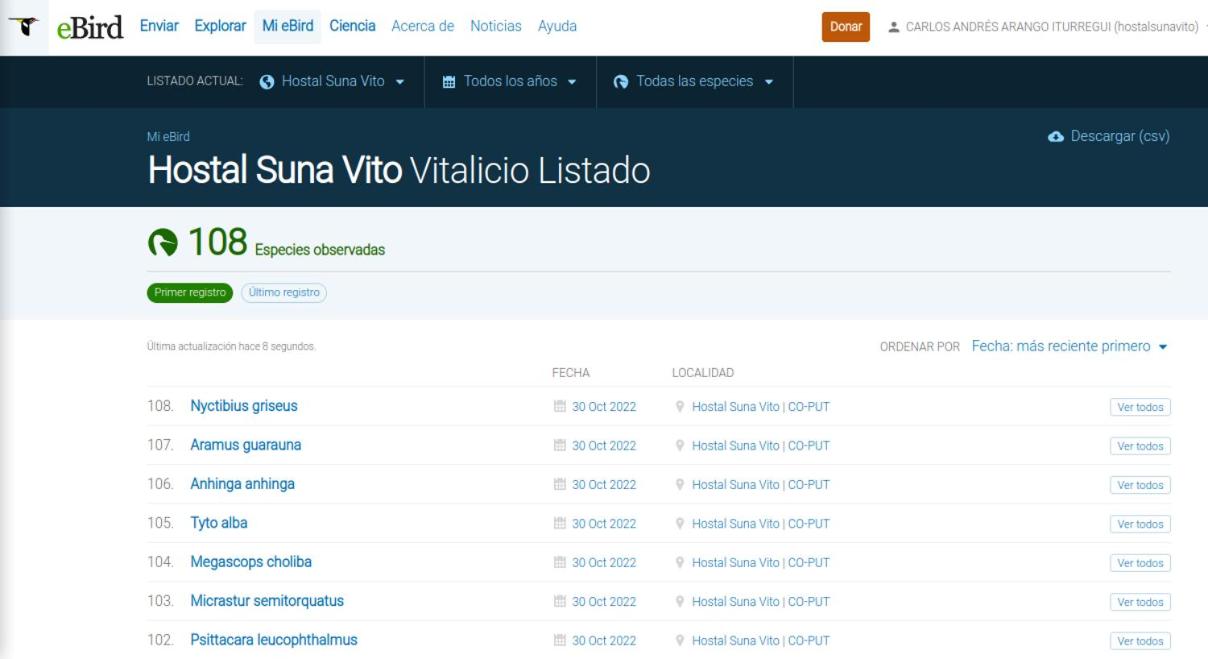Open the Aramus guarauna species link
The image size is (1208, 659).
coord(246,445)
